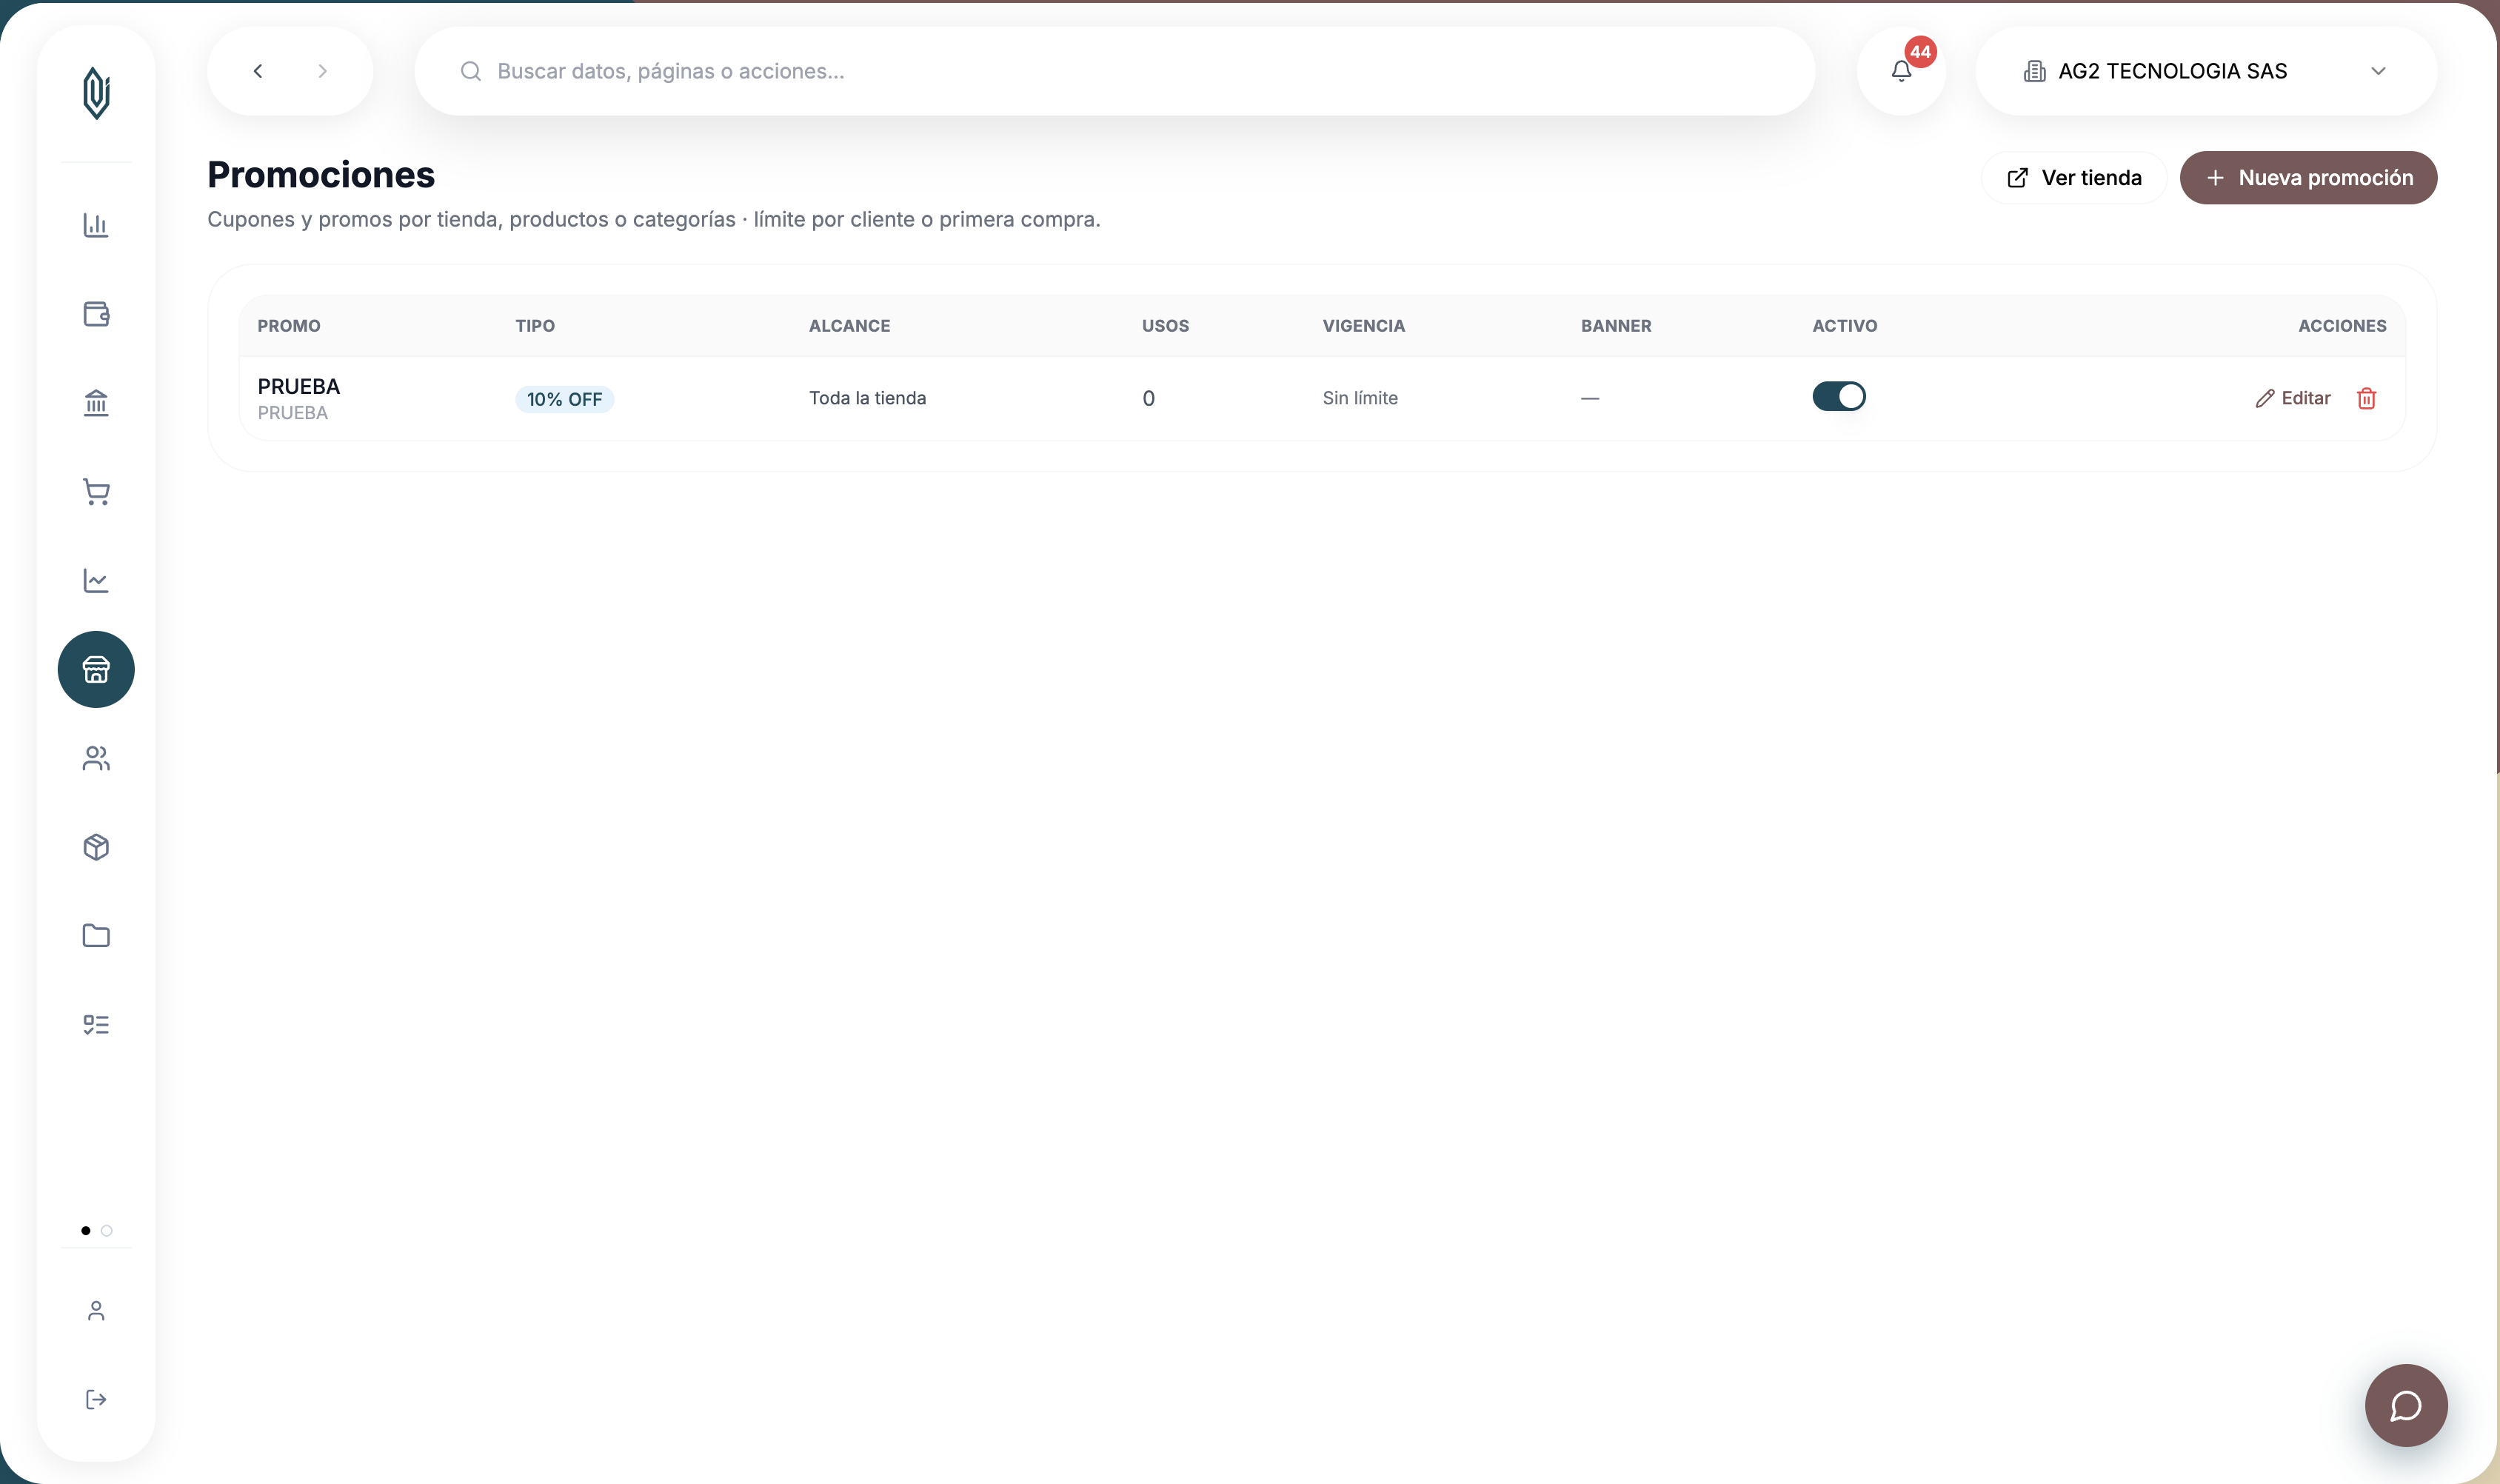Image resolution: width=2500 pixels, height=1484 pixels.
Task: Click the ACTIVO column header
Action: pos(1844,326)
